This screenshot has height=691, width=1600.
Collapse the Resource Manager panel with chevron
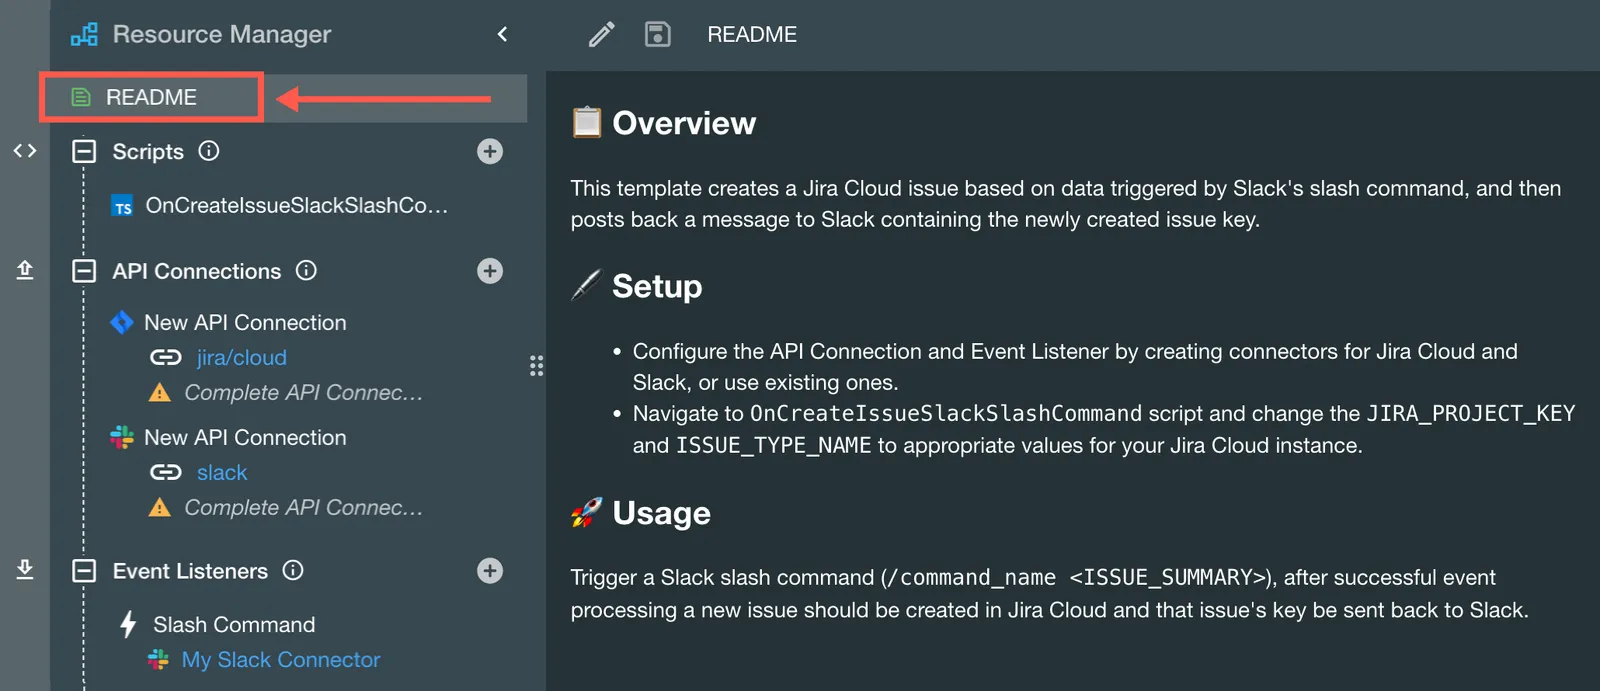502,34
